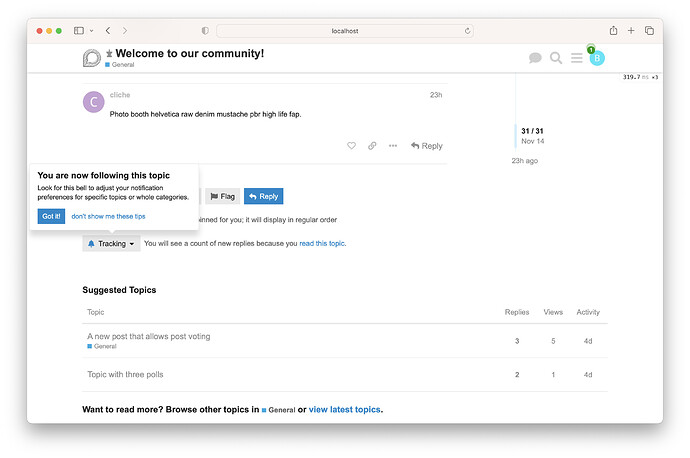
Task: Open the user avatar B menu
Action: [597, 58]
